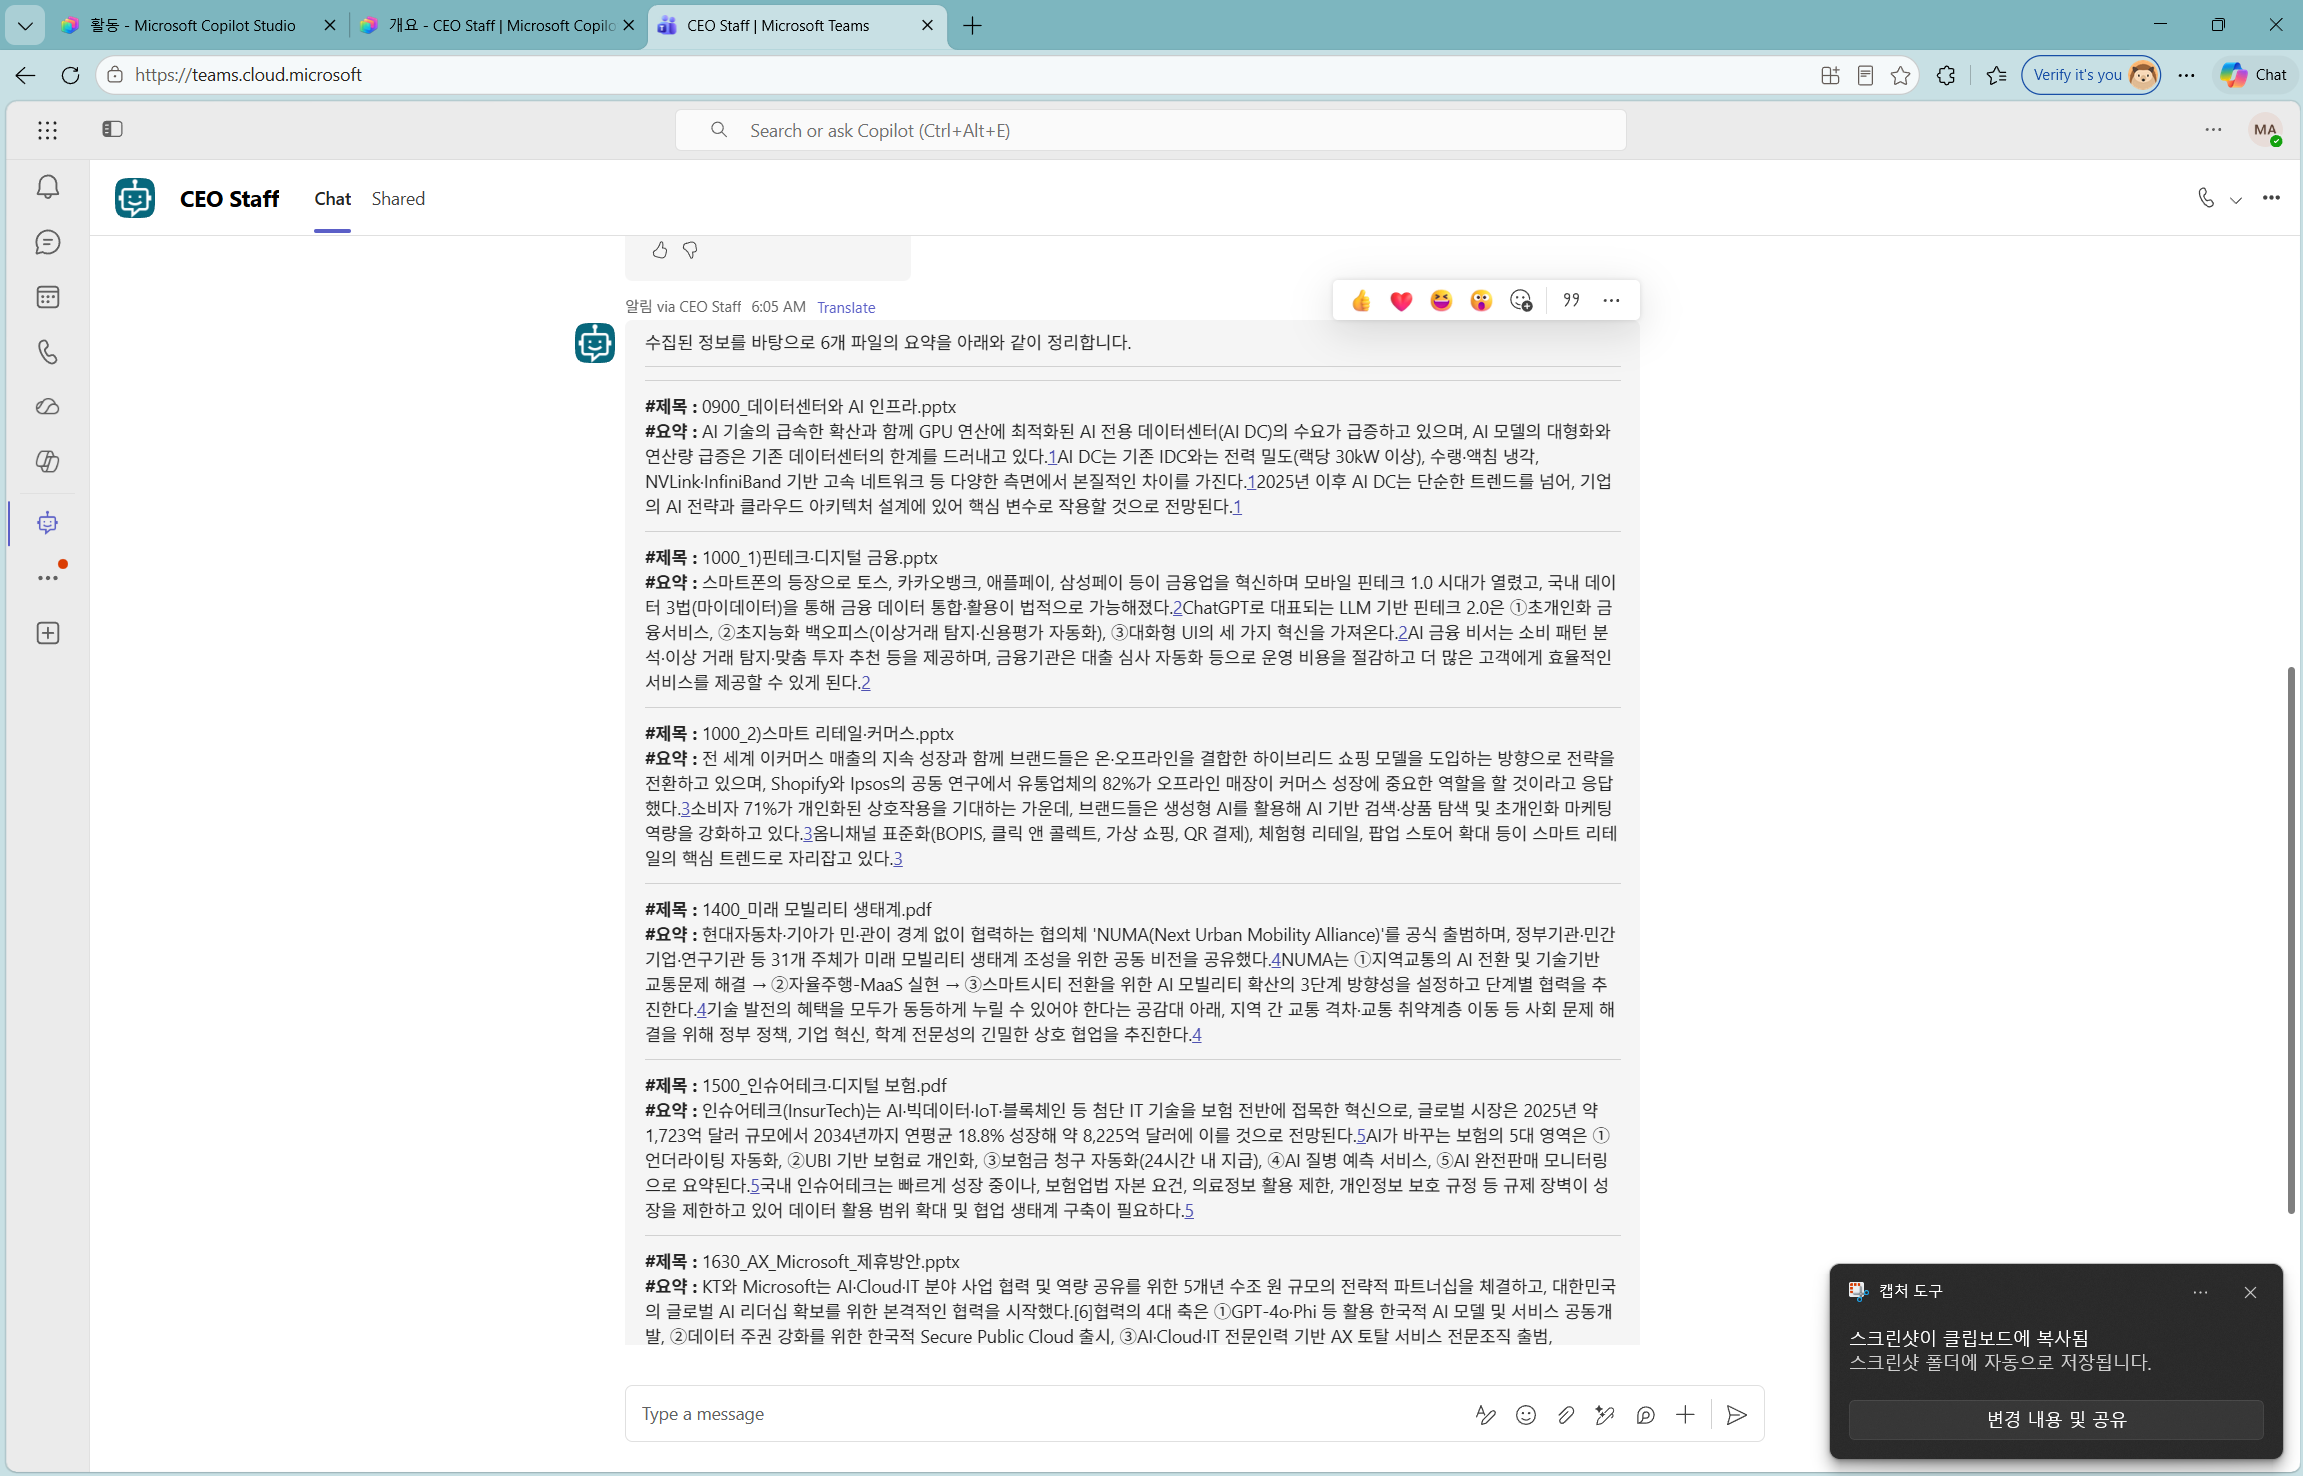
Task: Focus the Type a message field
Action: [x=1050, y=1414]
